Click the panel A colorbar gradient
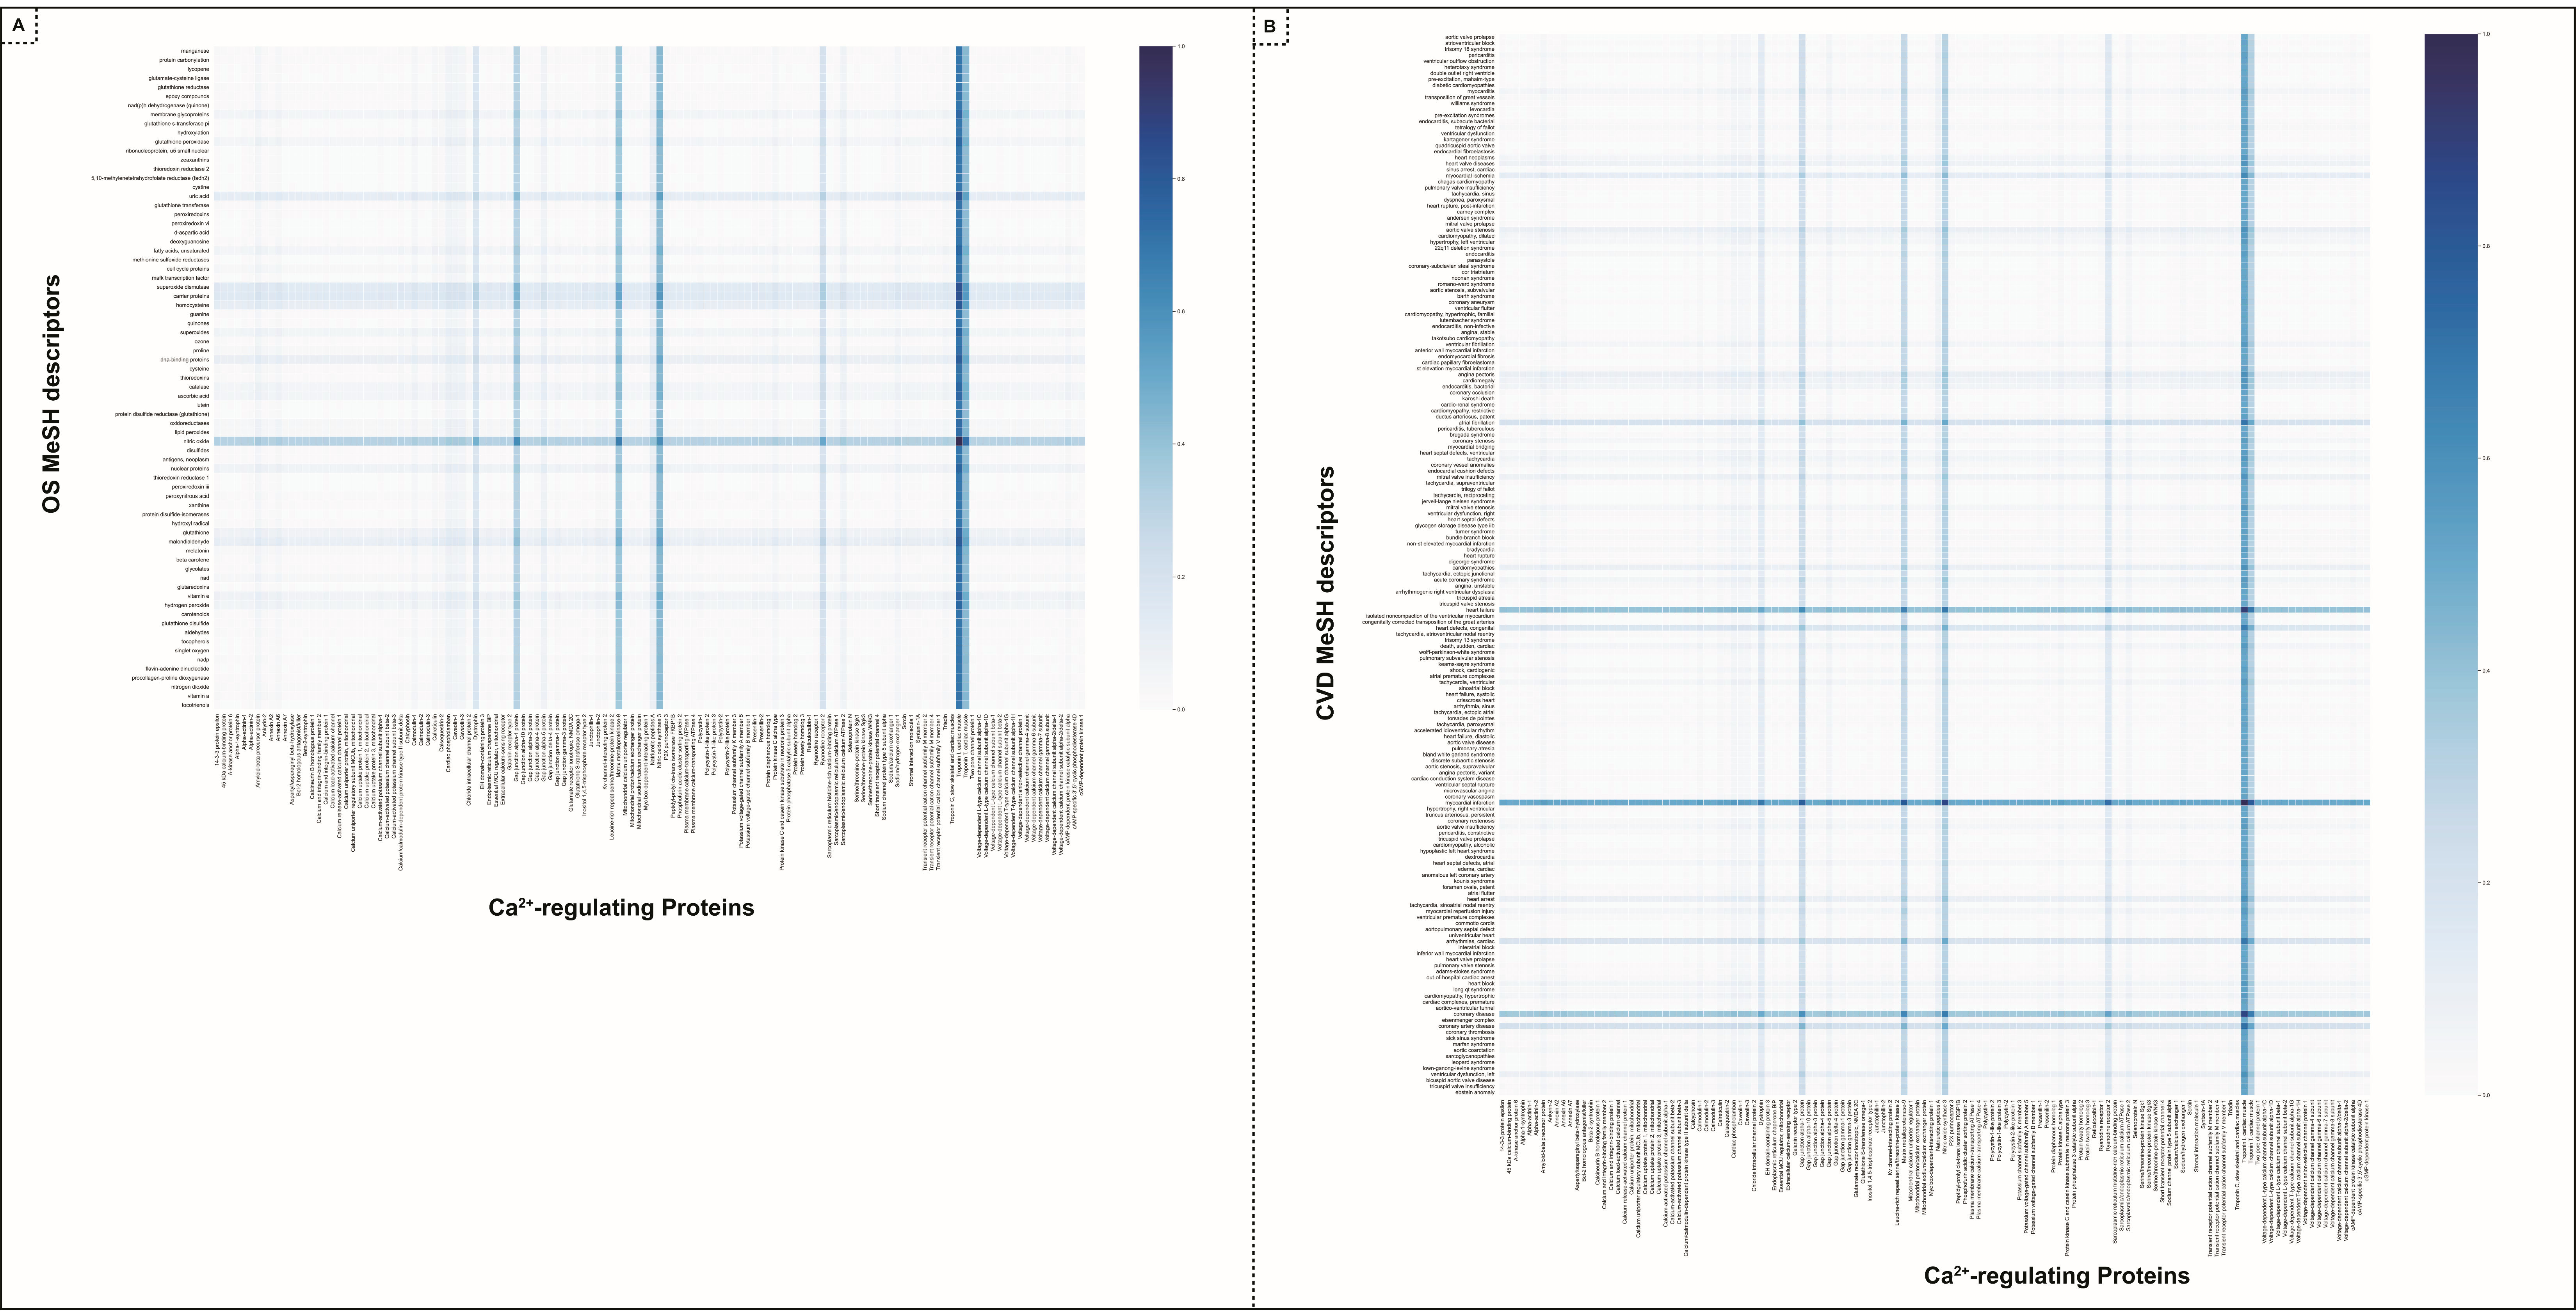This screenshot has height=1316, width=2576. pyautogui.click(x=1157, y=378)
